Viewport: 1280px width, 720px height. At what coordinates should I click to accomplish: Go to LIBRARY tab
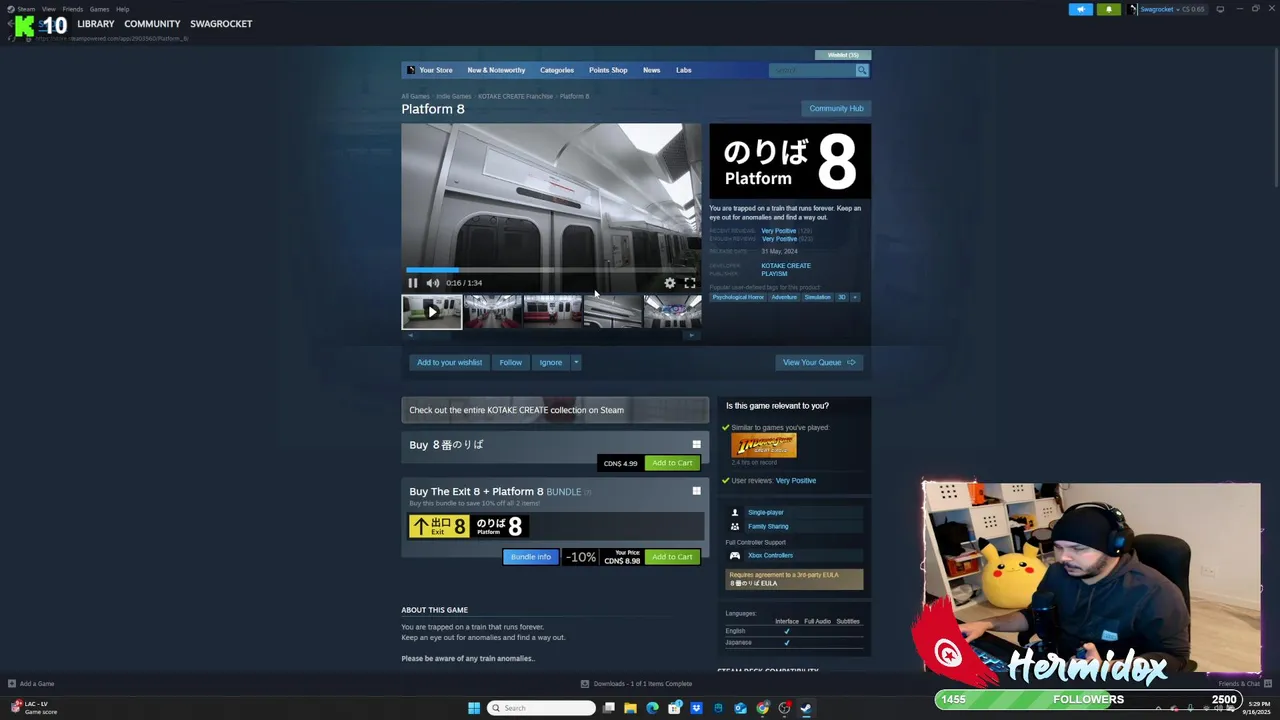tap(96, 24)
